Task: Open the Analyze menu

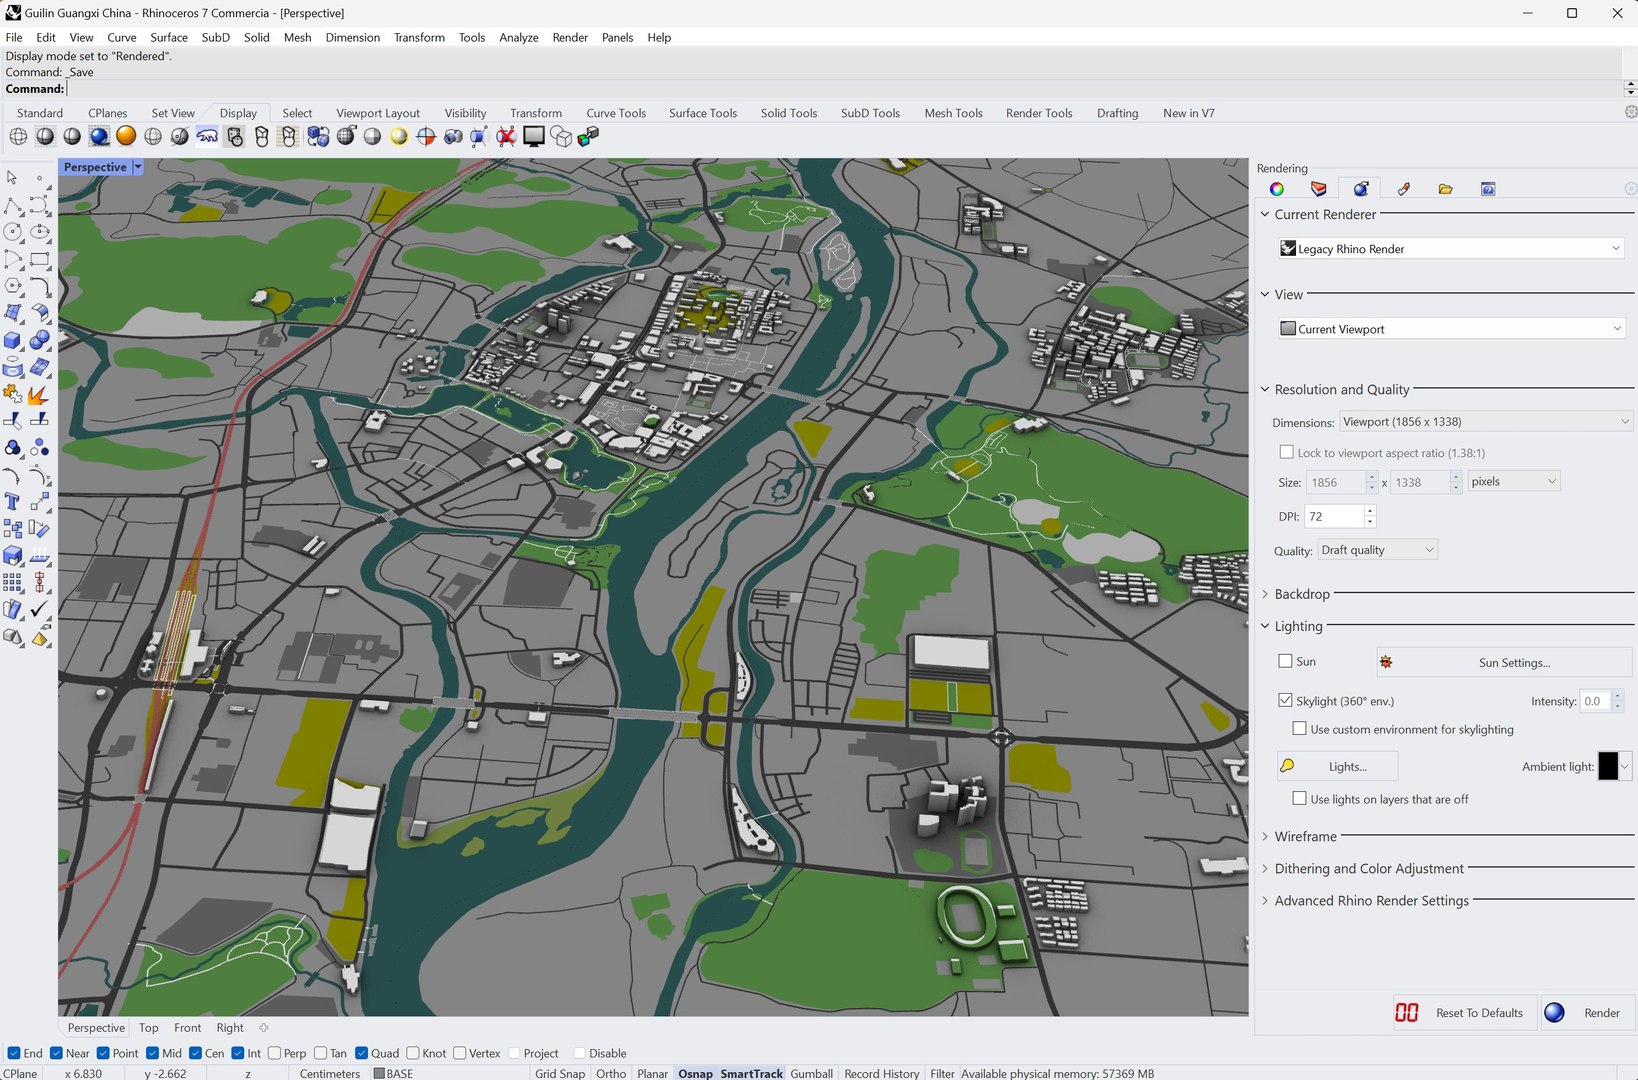Action: pos(519,37)
